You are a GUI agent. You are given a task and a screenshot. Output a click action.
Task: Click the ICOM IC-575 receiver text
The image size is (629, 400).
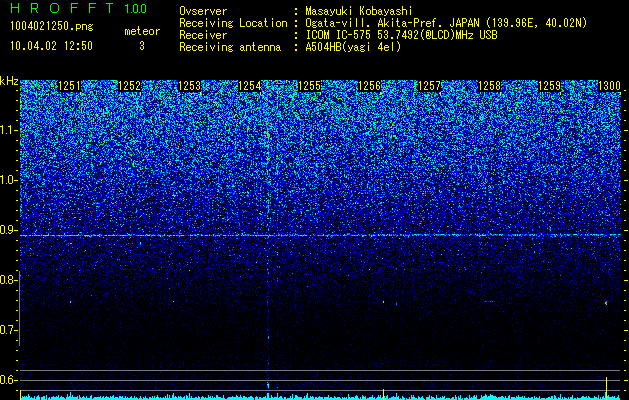click(x=401, y=35)
